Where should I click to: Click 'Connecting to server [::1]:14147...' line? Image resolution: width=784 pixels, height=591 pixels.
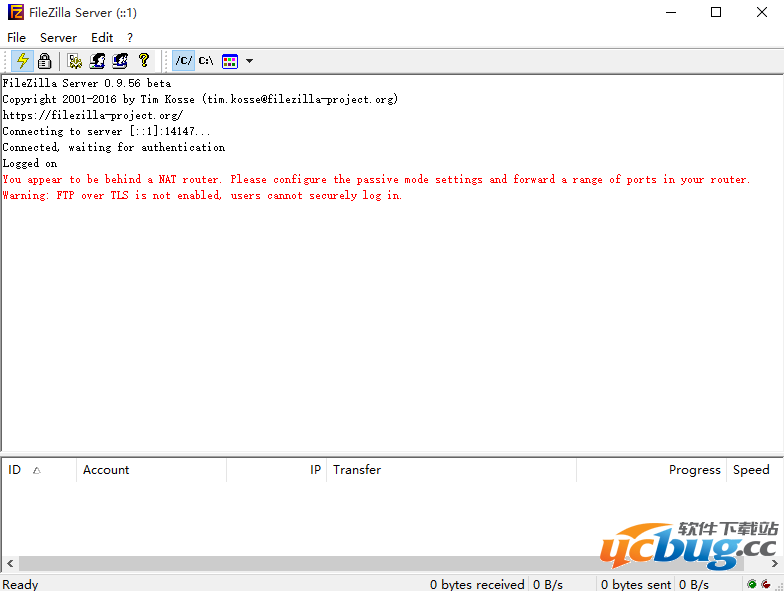click(x=106, y=132)
